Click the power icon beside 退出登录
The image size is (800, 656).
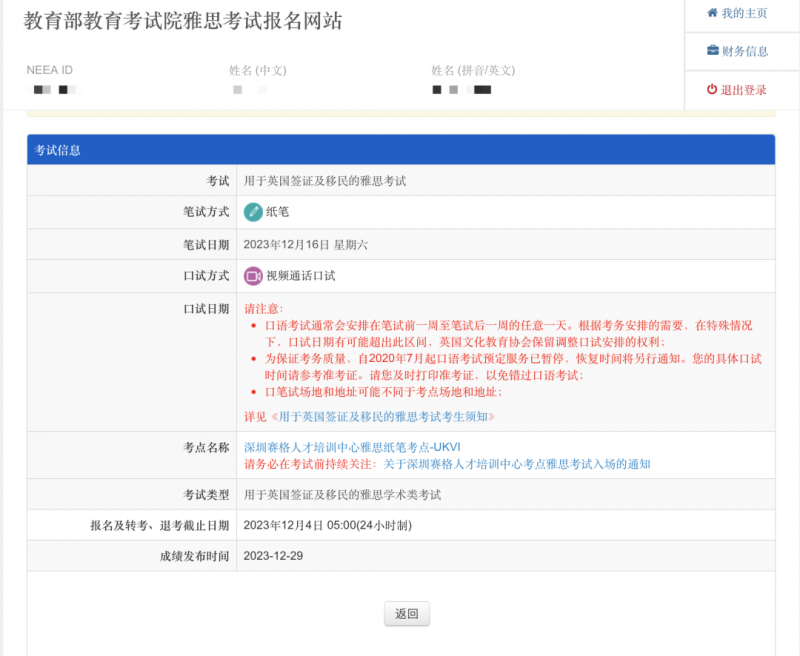coord(712,89)
